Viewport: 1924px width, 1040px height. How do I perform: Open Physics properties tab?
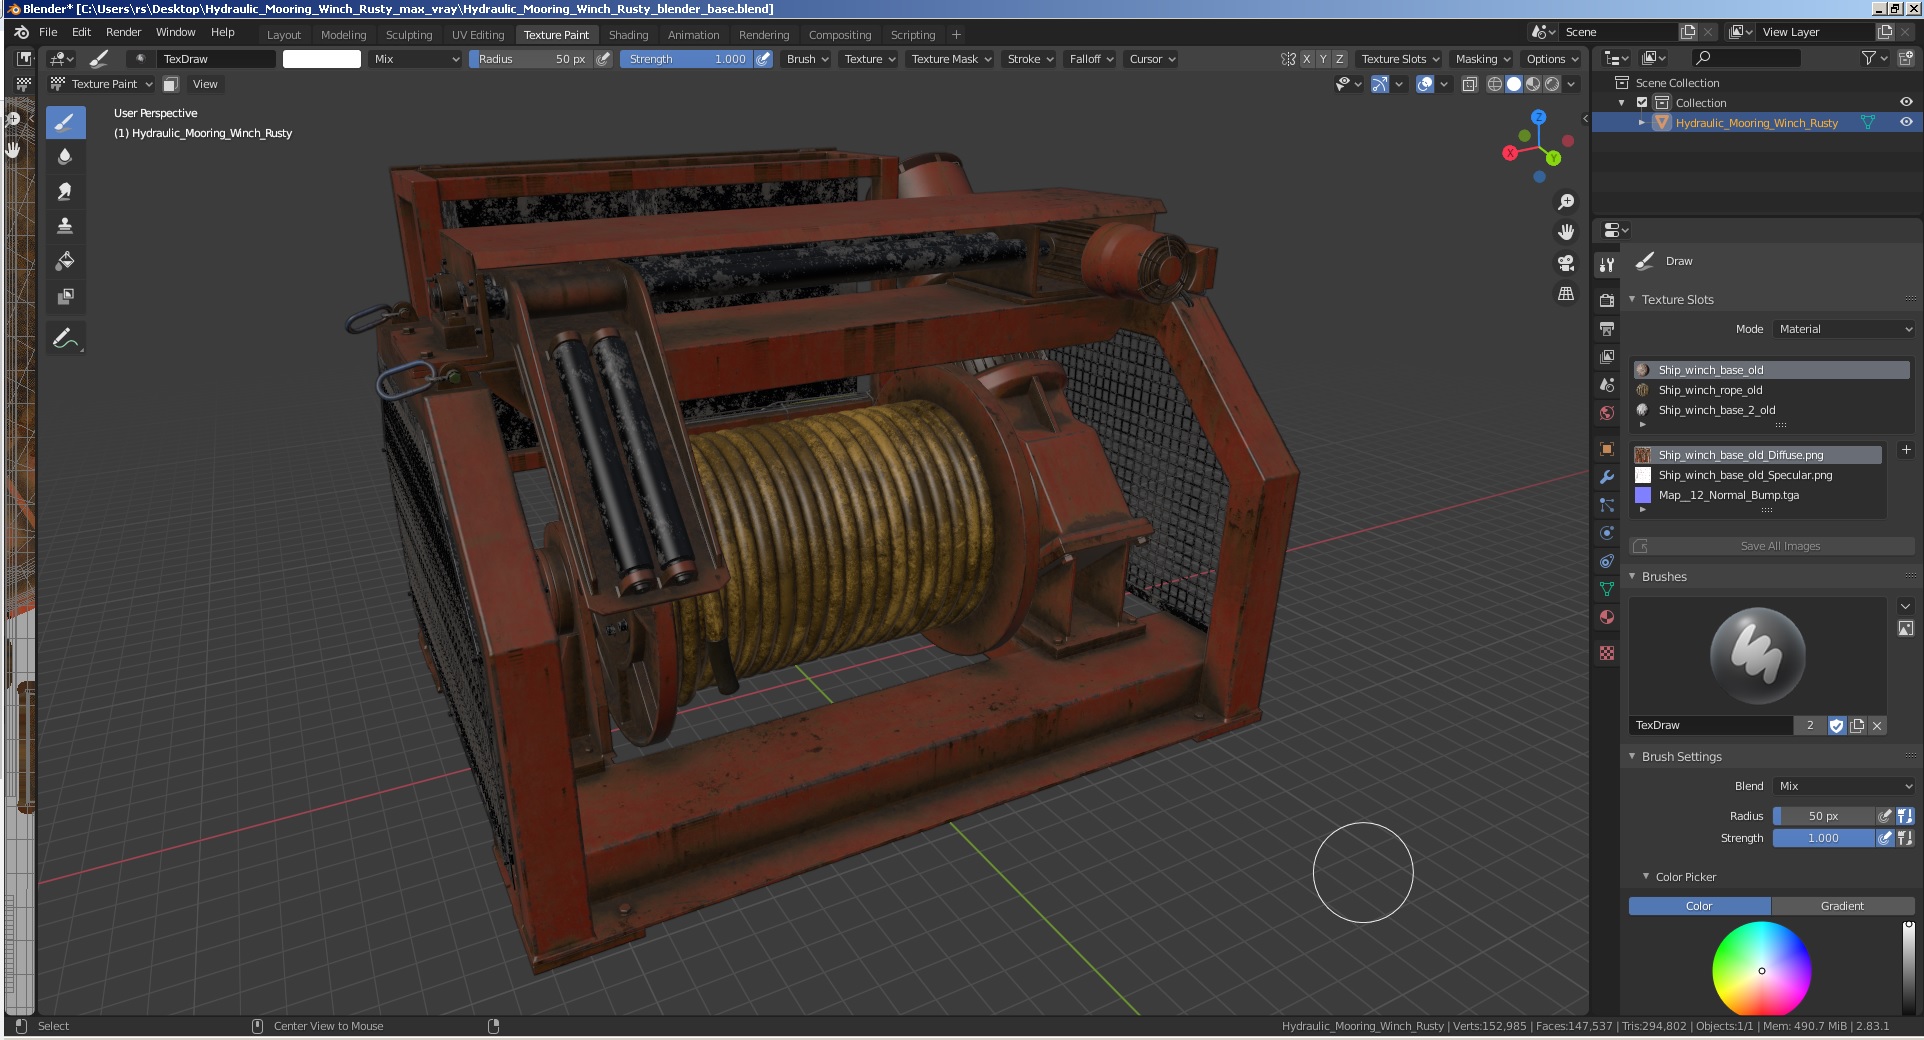pyautogui.click(x=1607, y=533)
